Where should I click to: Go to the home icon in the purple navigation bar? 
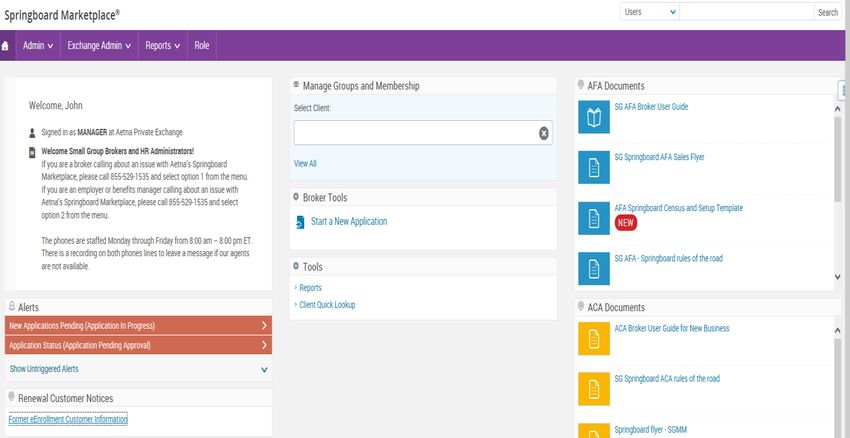click(5, 46)
